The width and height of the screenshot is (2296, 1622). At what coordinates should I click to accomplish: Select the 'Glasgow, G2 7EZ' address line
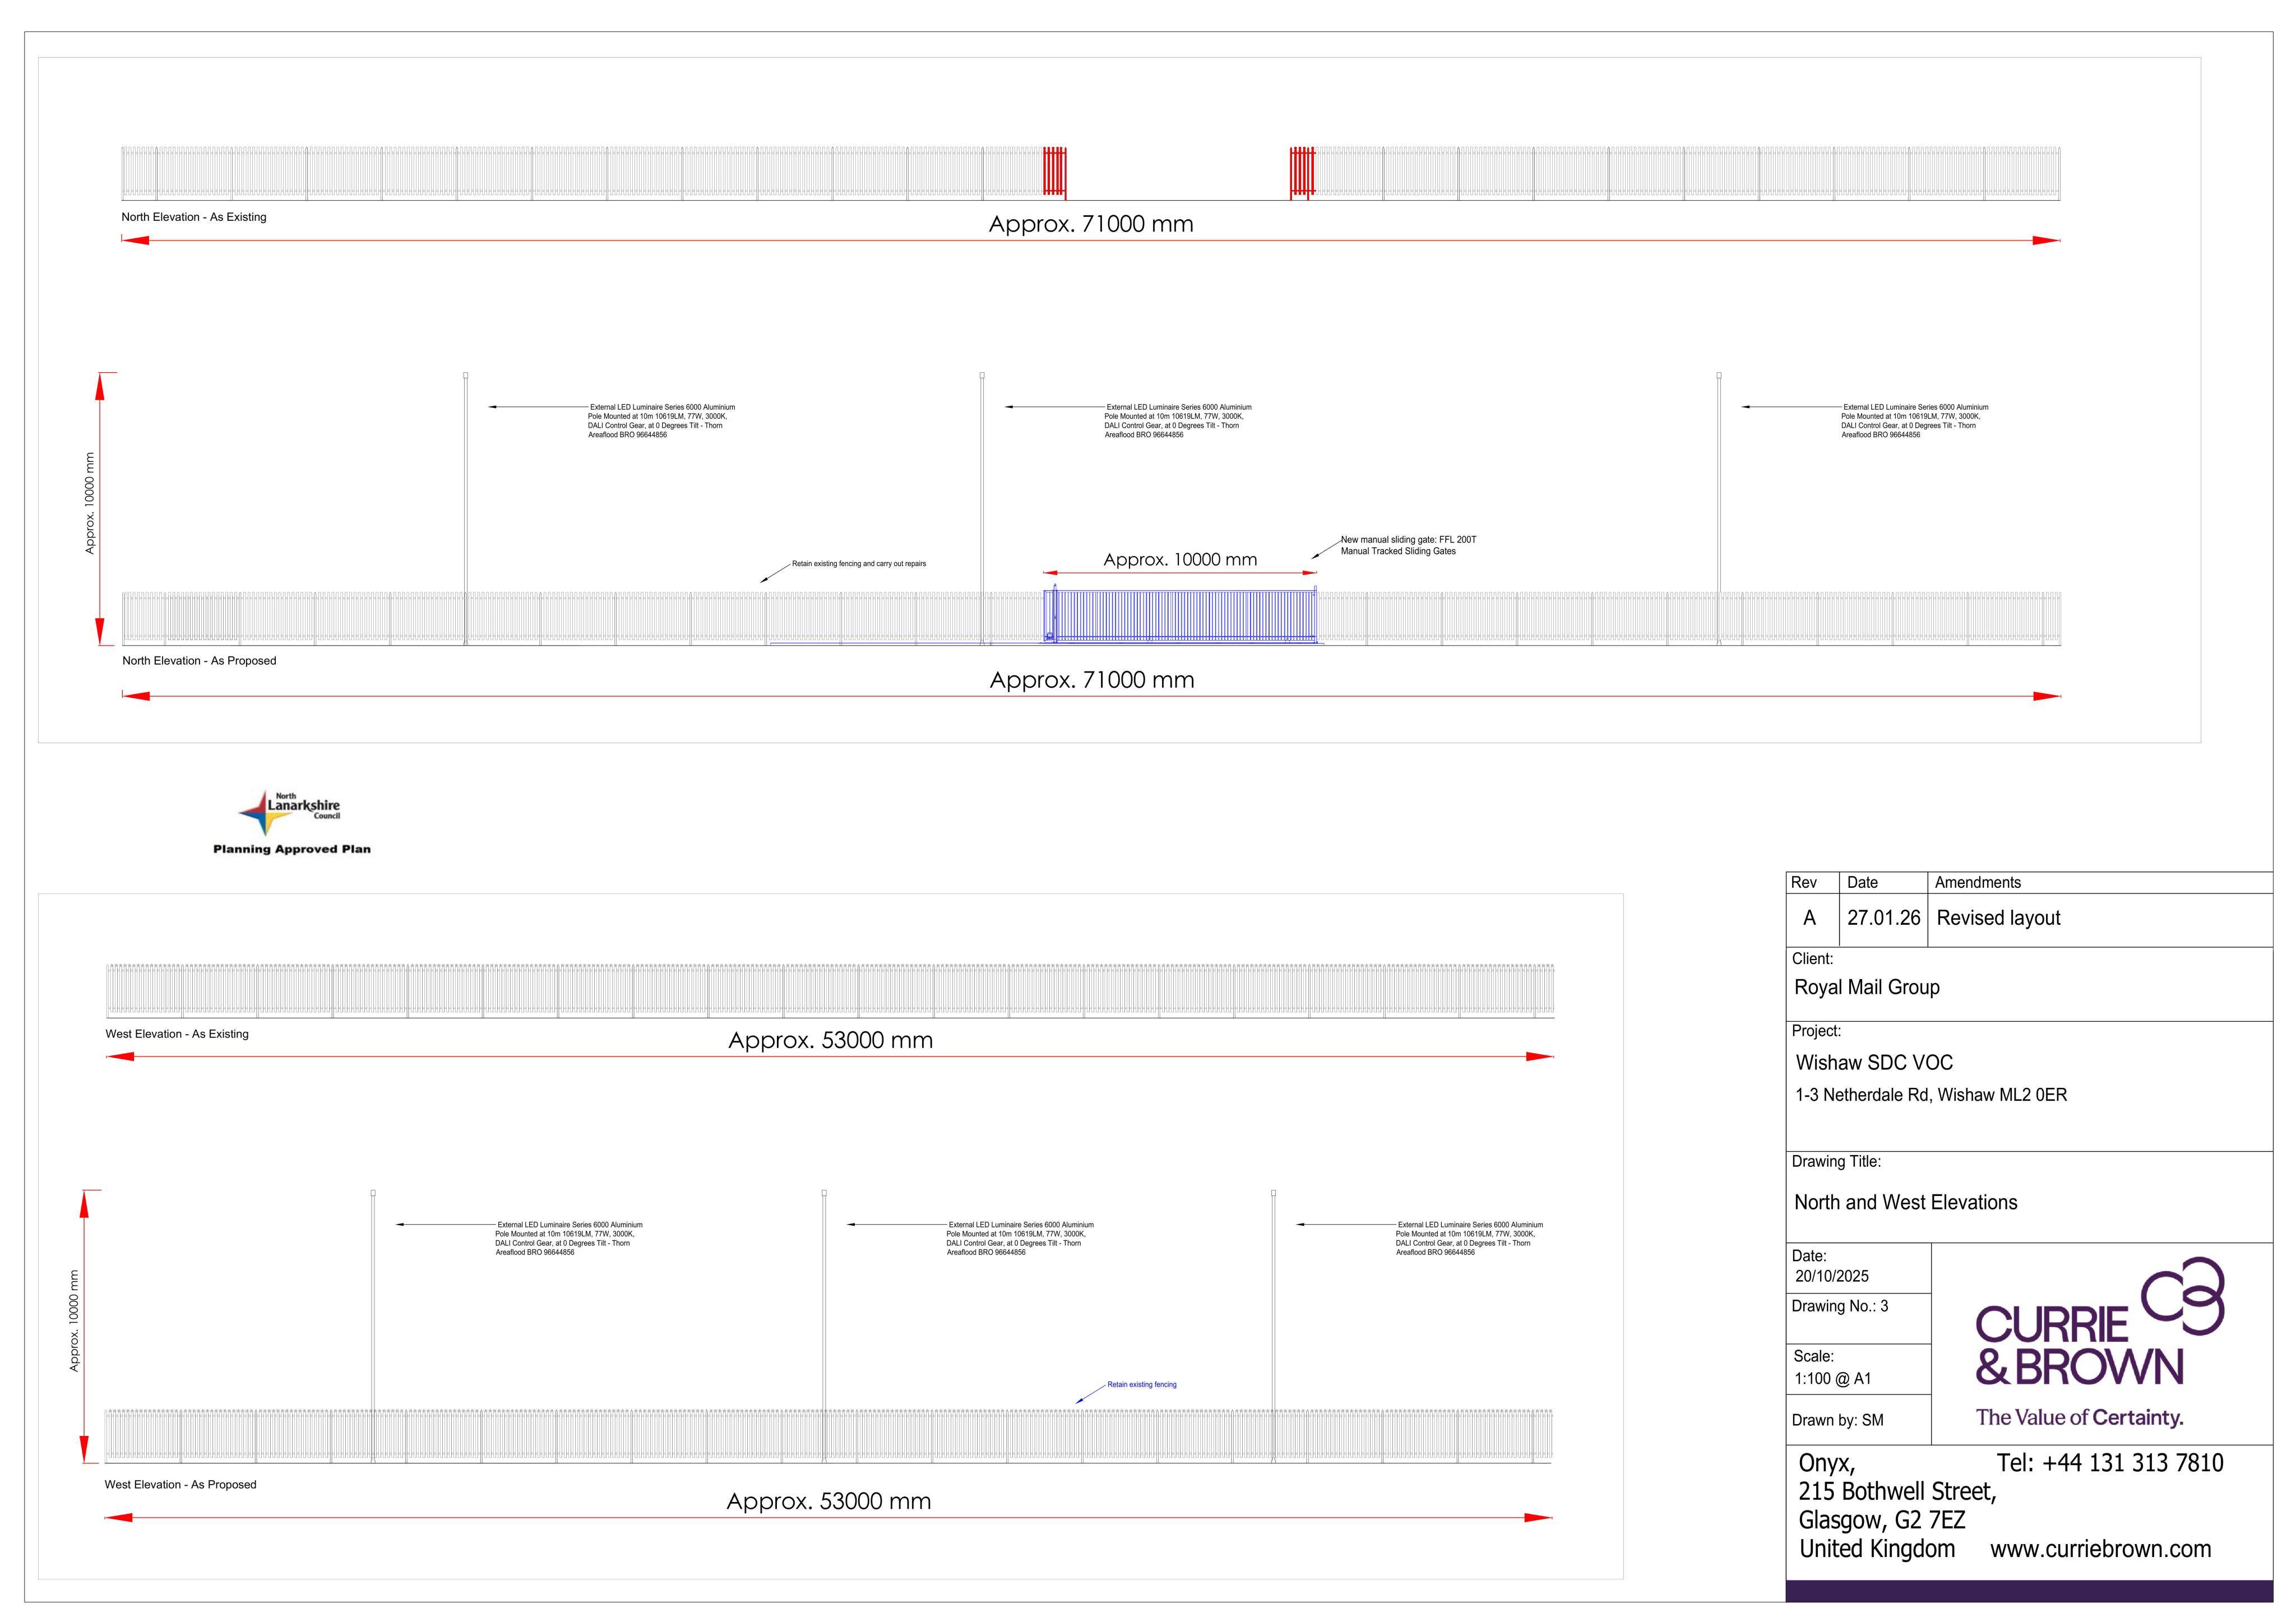(x=1882, y=1521)
